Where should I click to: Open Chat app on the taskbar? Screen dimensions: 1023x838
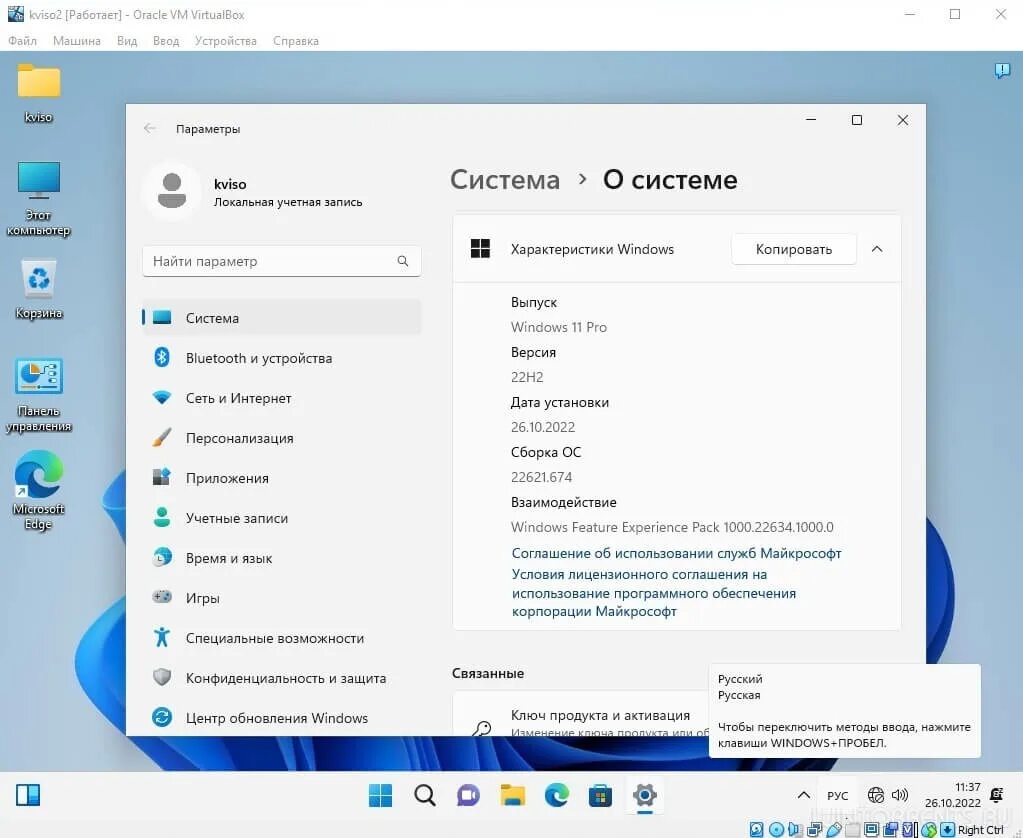pos(468,795)
